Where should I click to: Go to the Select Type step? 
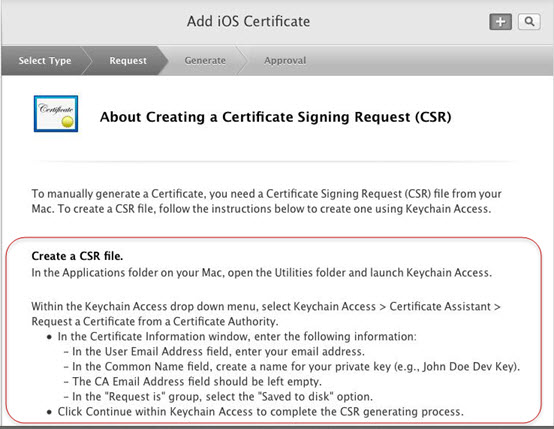point(45,60)
